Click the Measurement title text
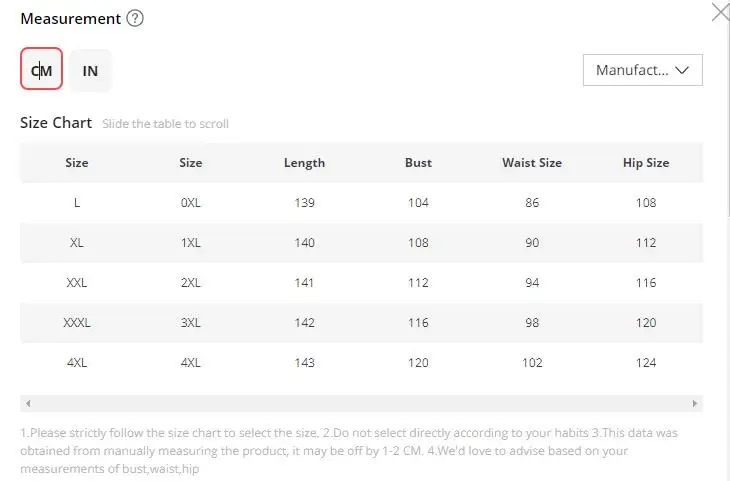 pyautogui.click(x=71, y=19)
